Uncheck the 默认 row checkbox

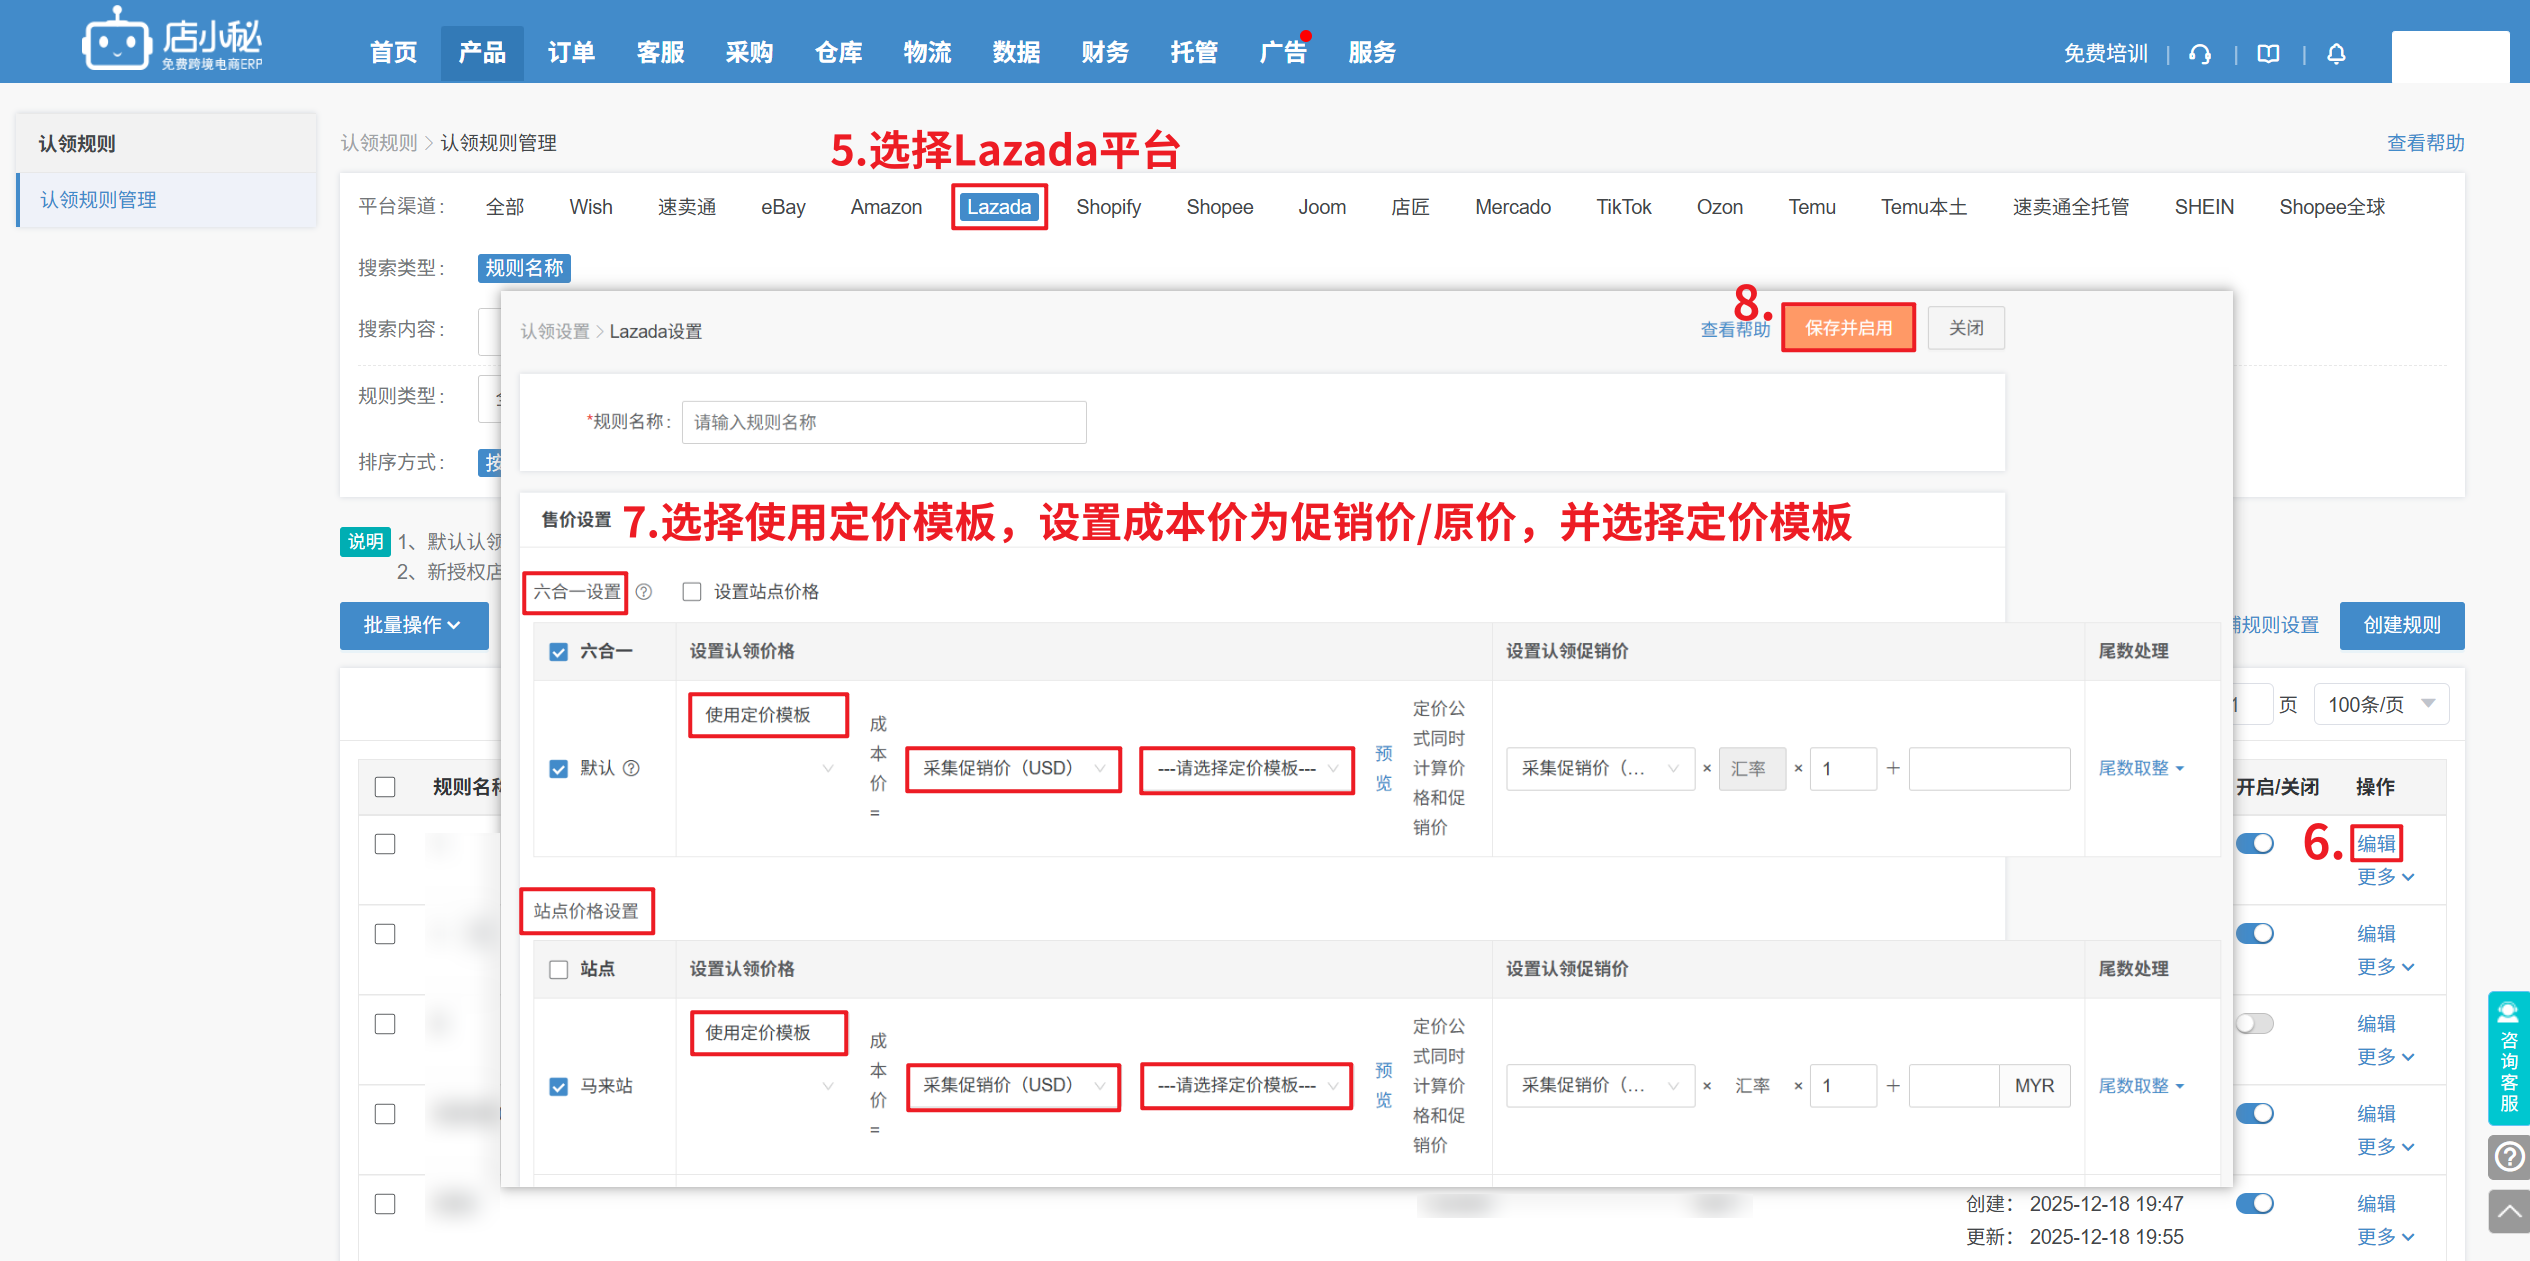(x=558, y=768)
